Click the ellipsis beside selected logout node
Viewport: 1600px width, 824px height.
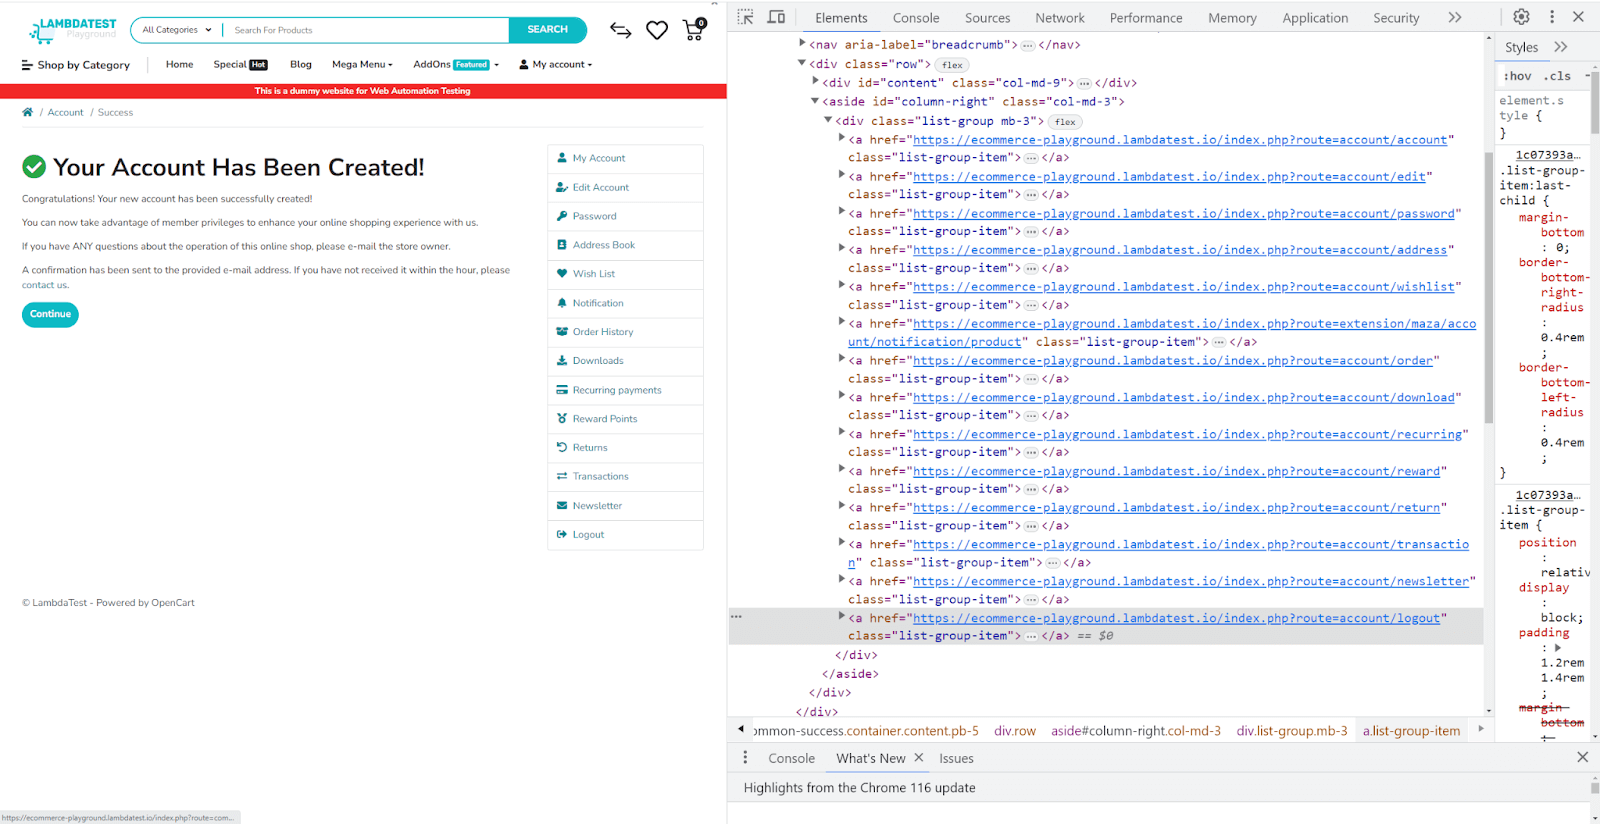point(737,617)
